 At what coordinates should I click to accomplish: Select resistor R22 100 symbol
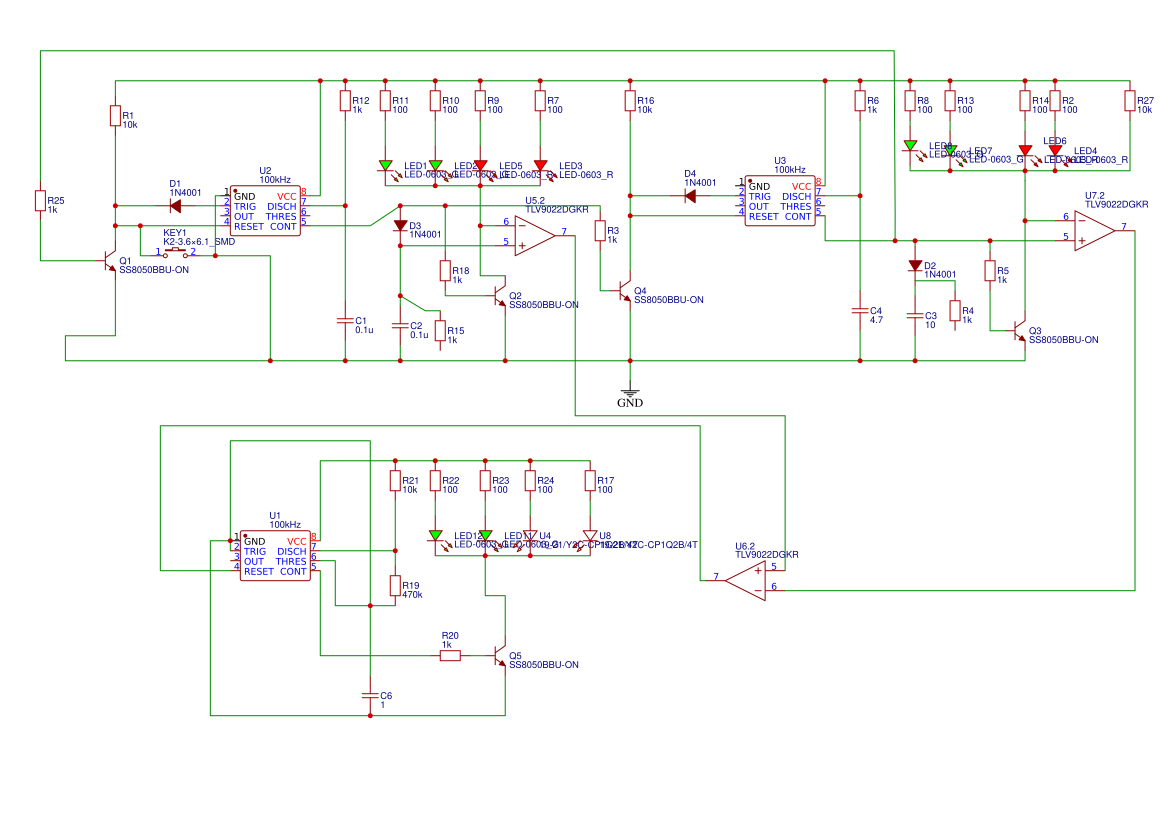pos(435,481)
